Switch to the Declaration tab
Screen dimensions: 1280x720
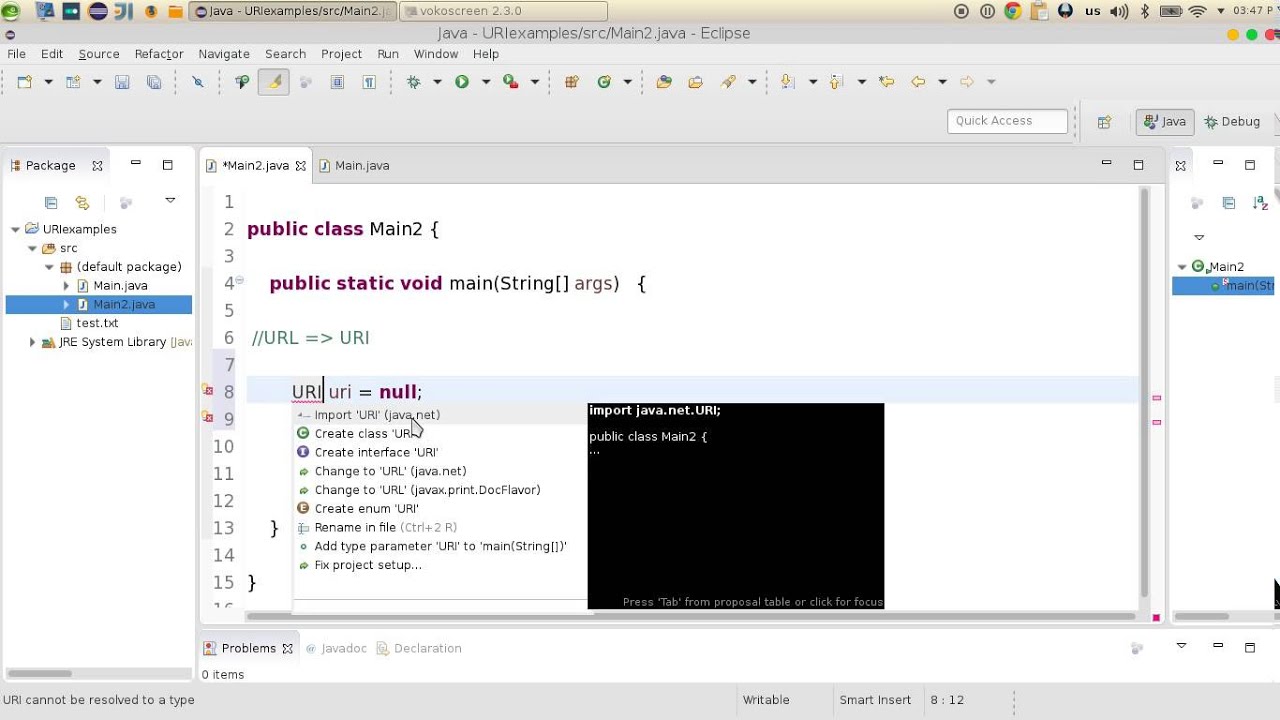pos(419,649)
